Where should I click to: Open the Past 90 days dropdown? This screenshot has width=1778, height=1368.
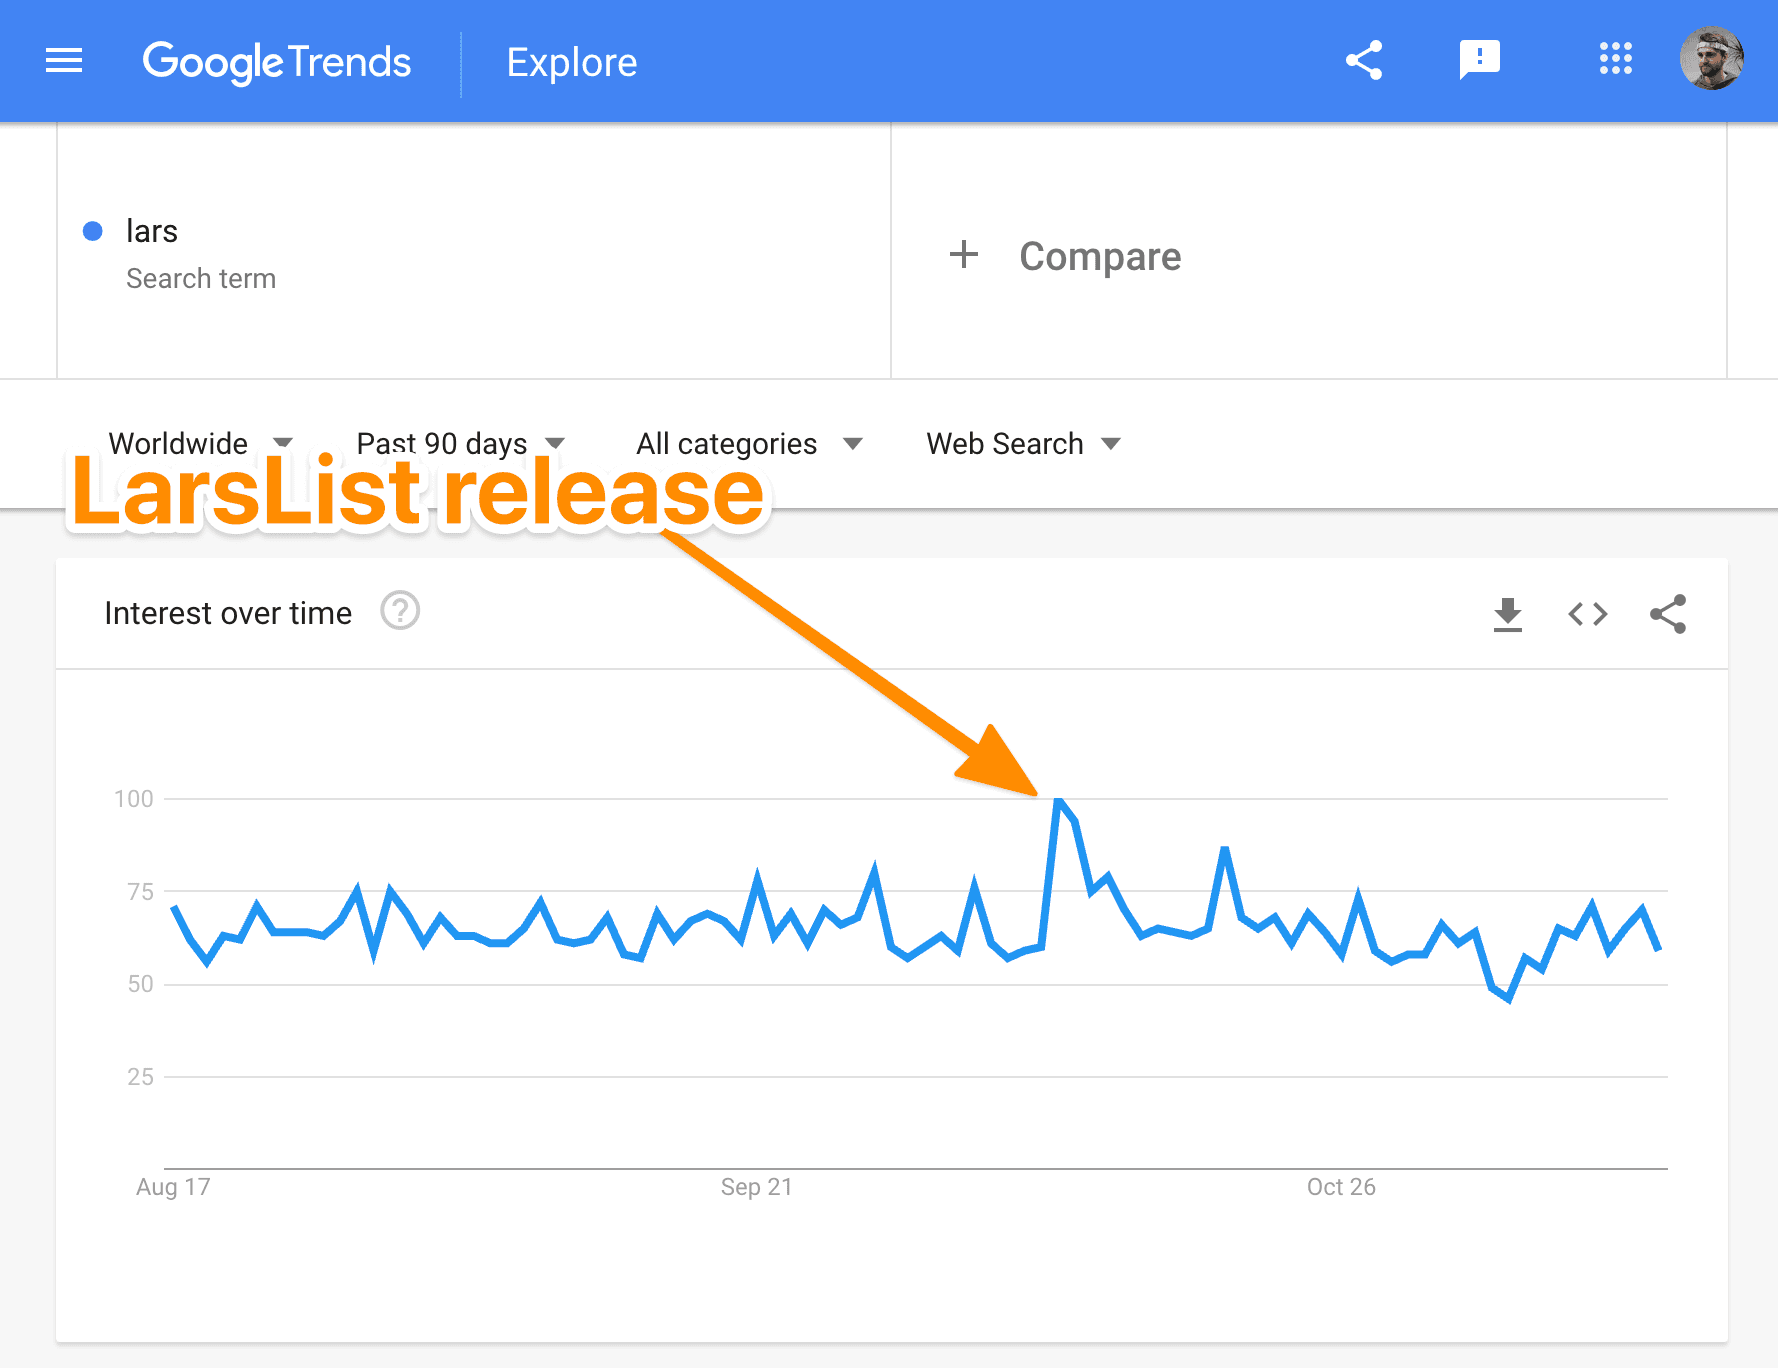pos(461,443)
